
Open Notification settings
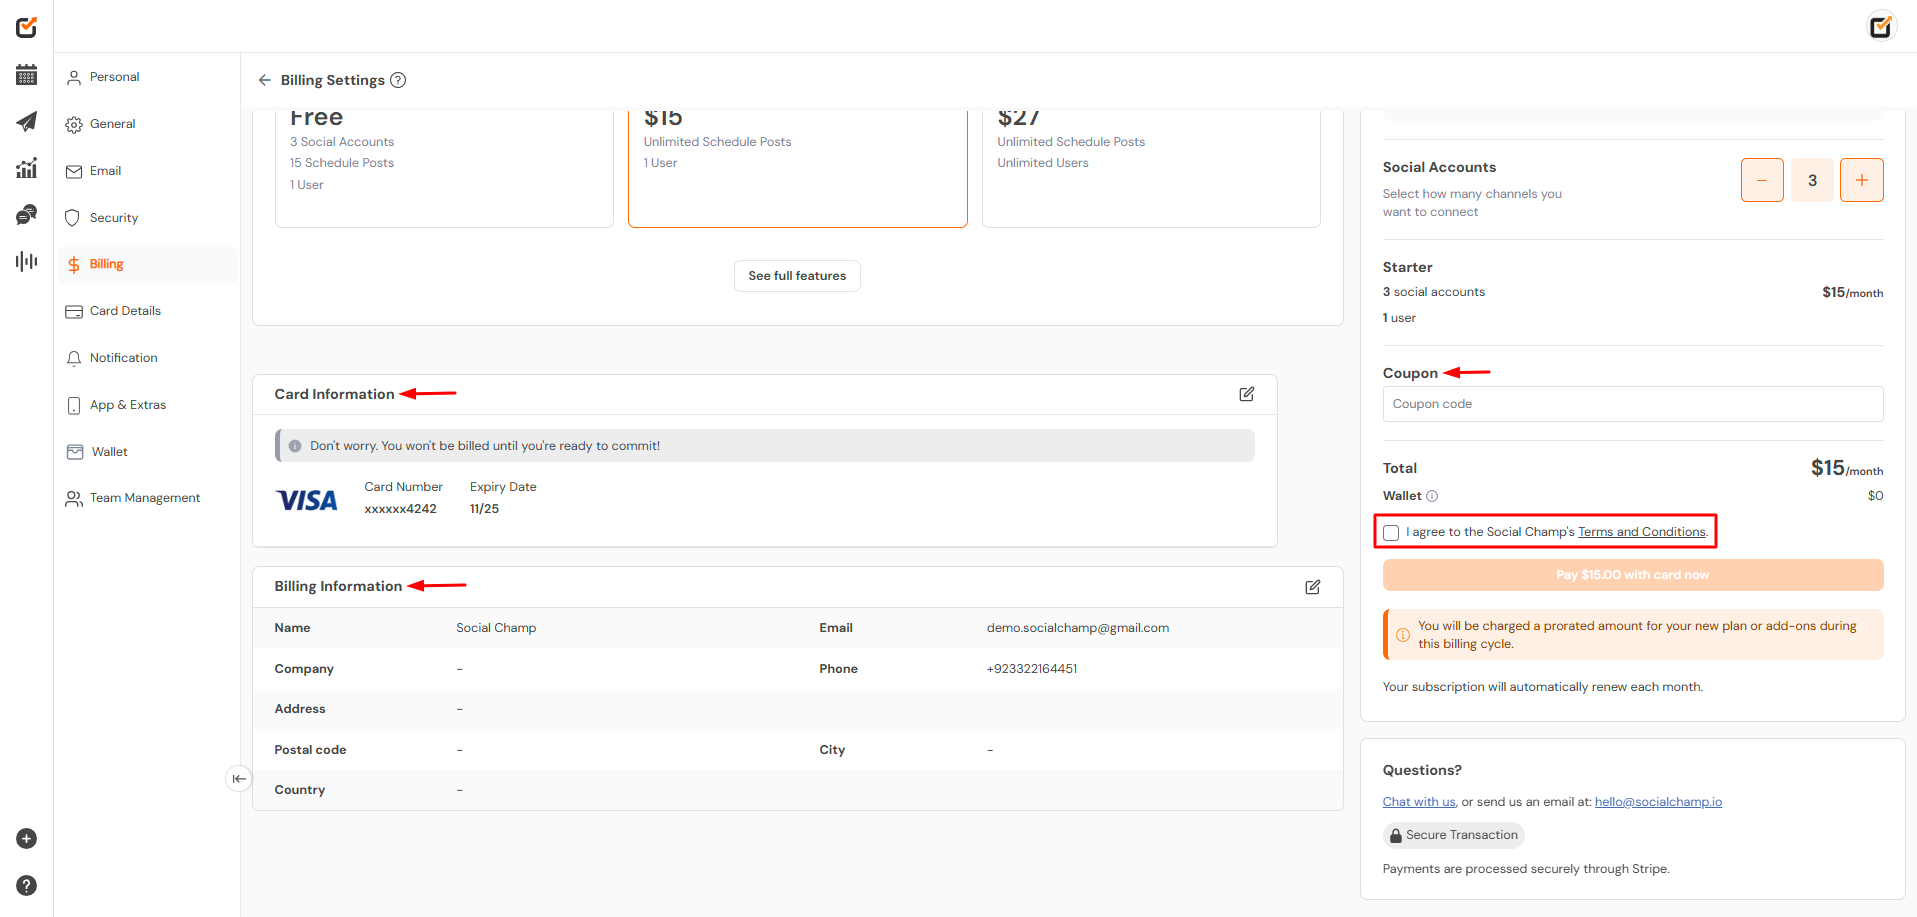tap(148, 358)
